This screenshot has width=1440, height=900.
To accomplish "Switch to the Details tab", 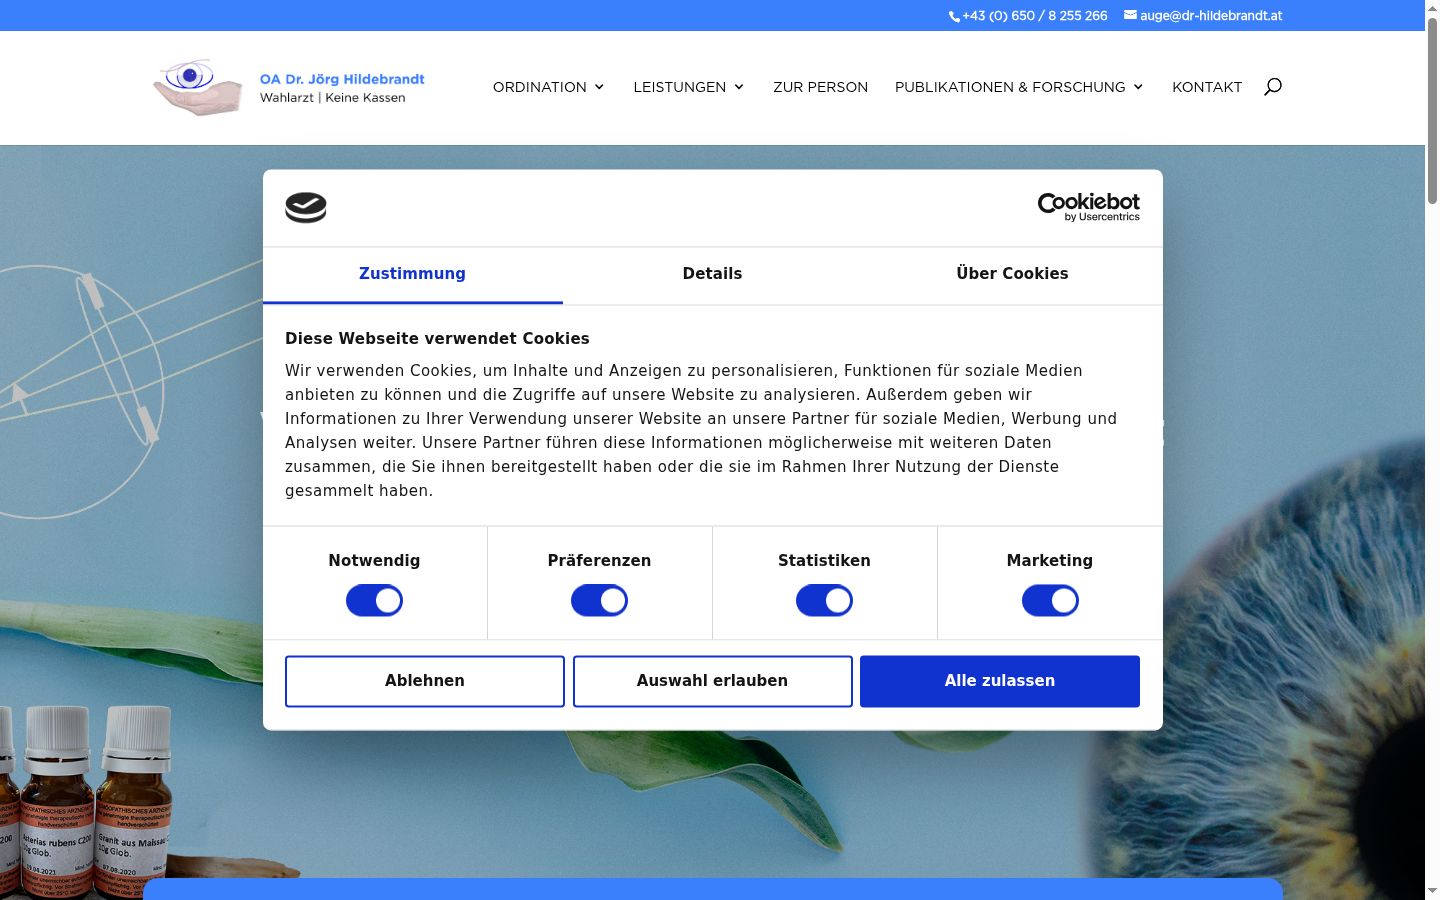I will pos(712,274).
